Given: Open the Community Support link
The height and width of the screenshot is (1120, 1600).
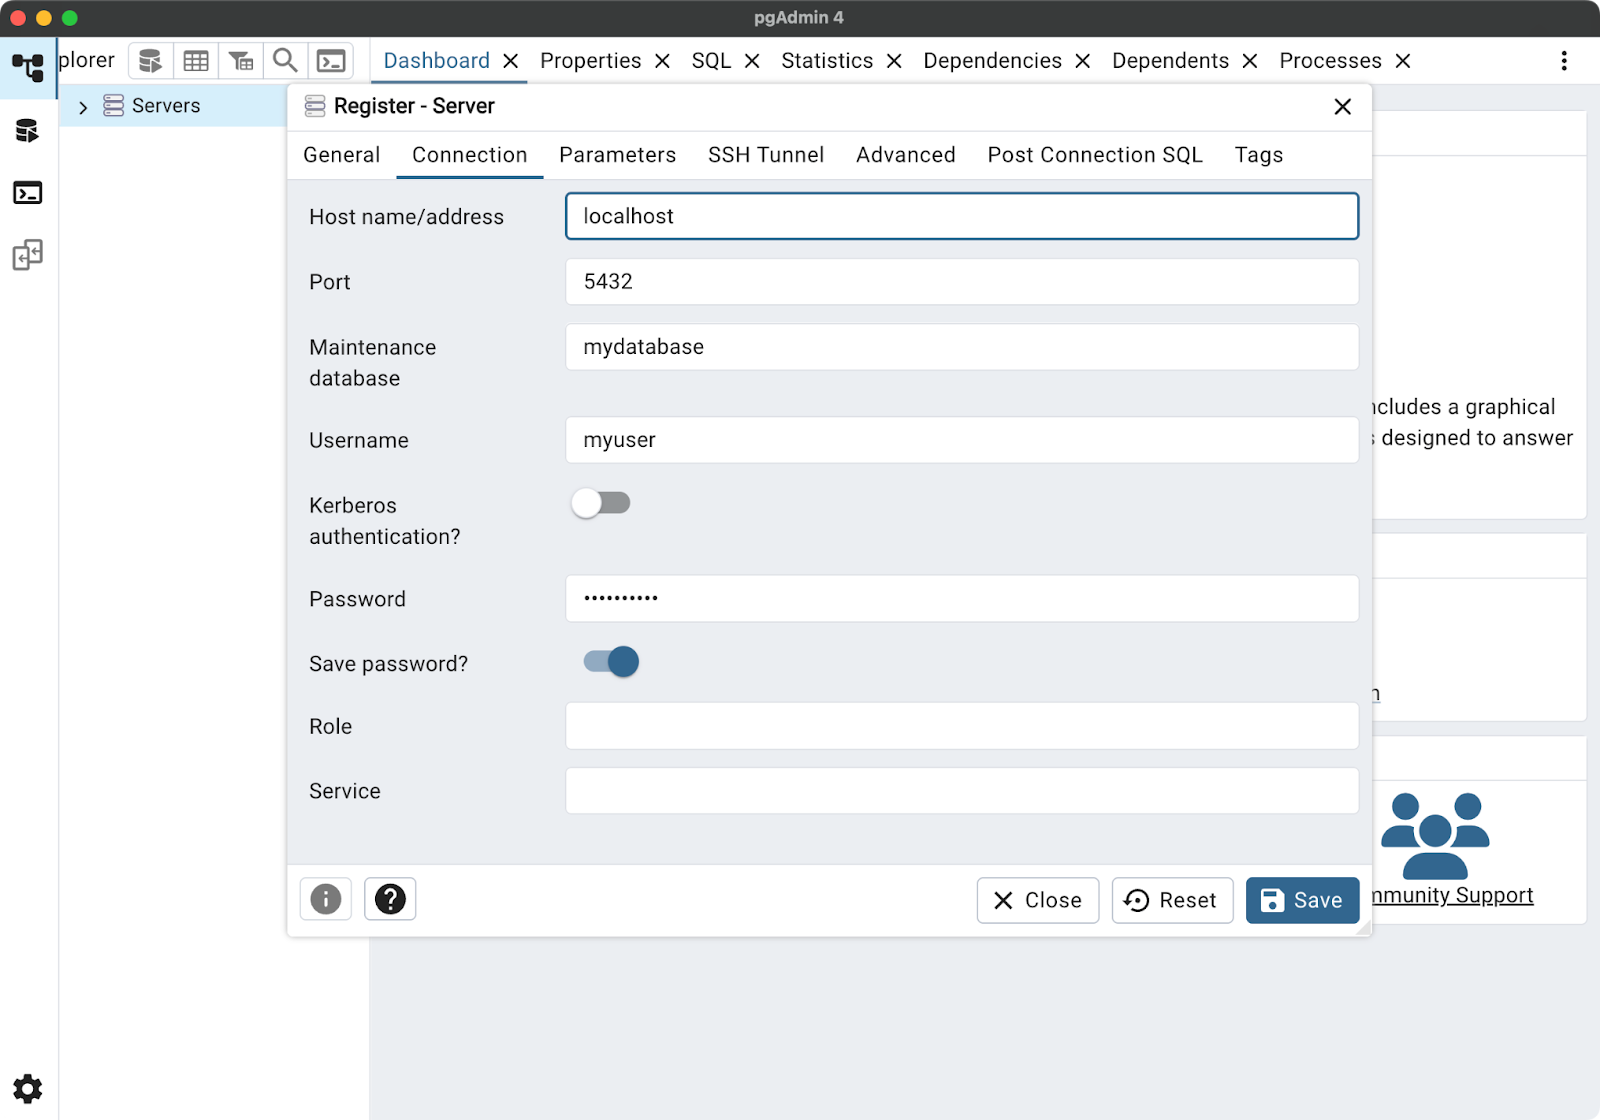Looking at the screenshot, I should tap(1453, 895).
